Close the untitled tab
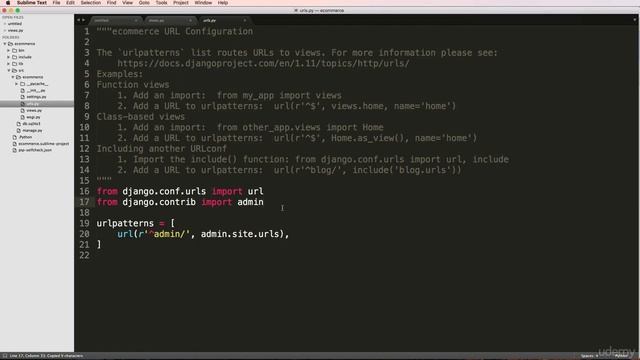The height and width of the screenshot is (360, 640). point(136,20)
